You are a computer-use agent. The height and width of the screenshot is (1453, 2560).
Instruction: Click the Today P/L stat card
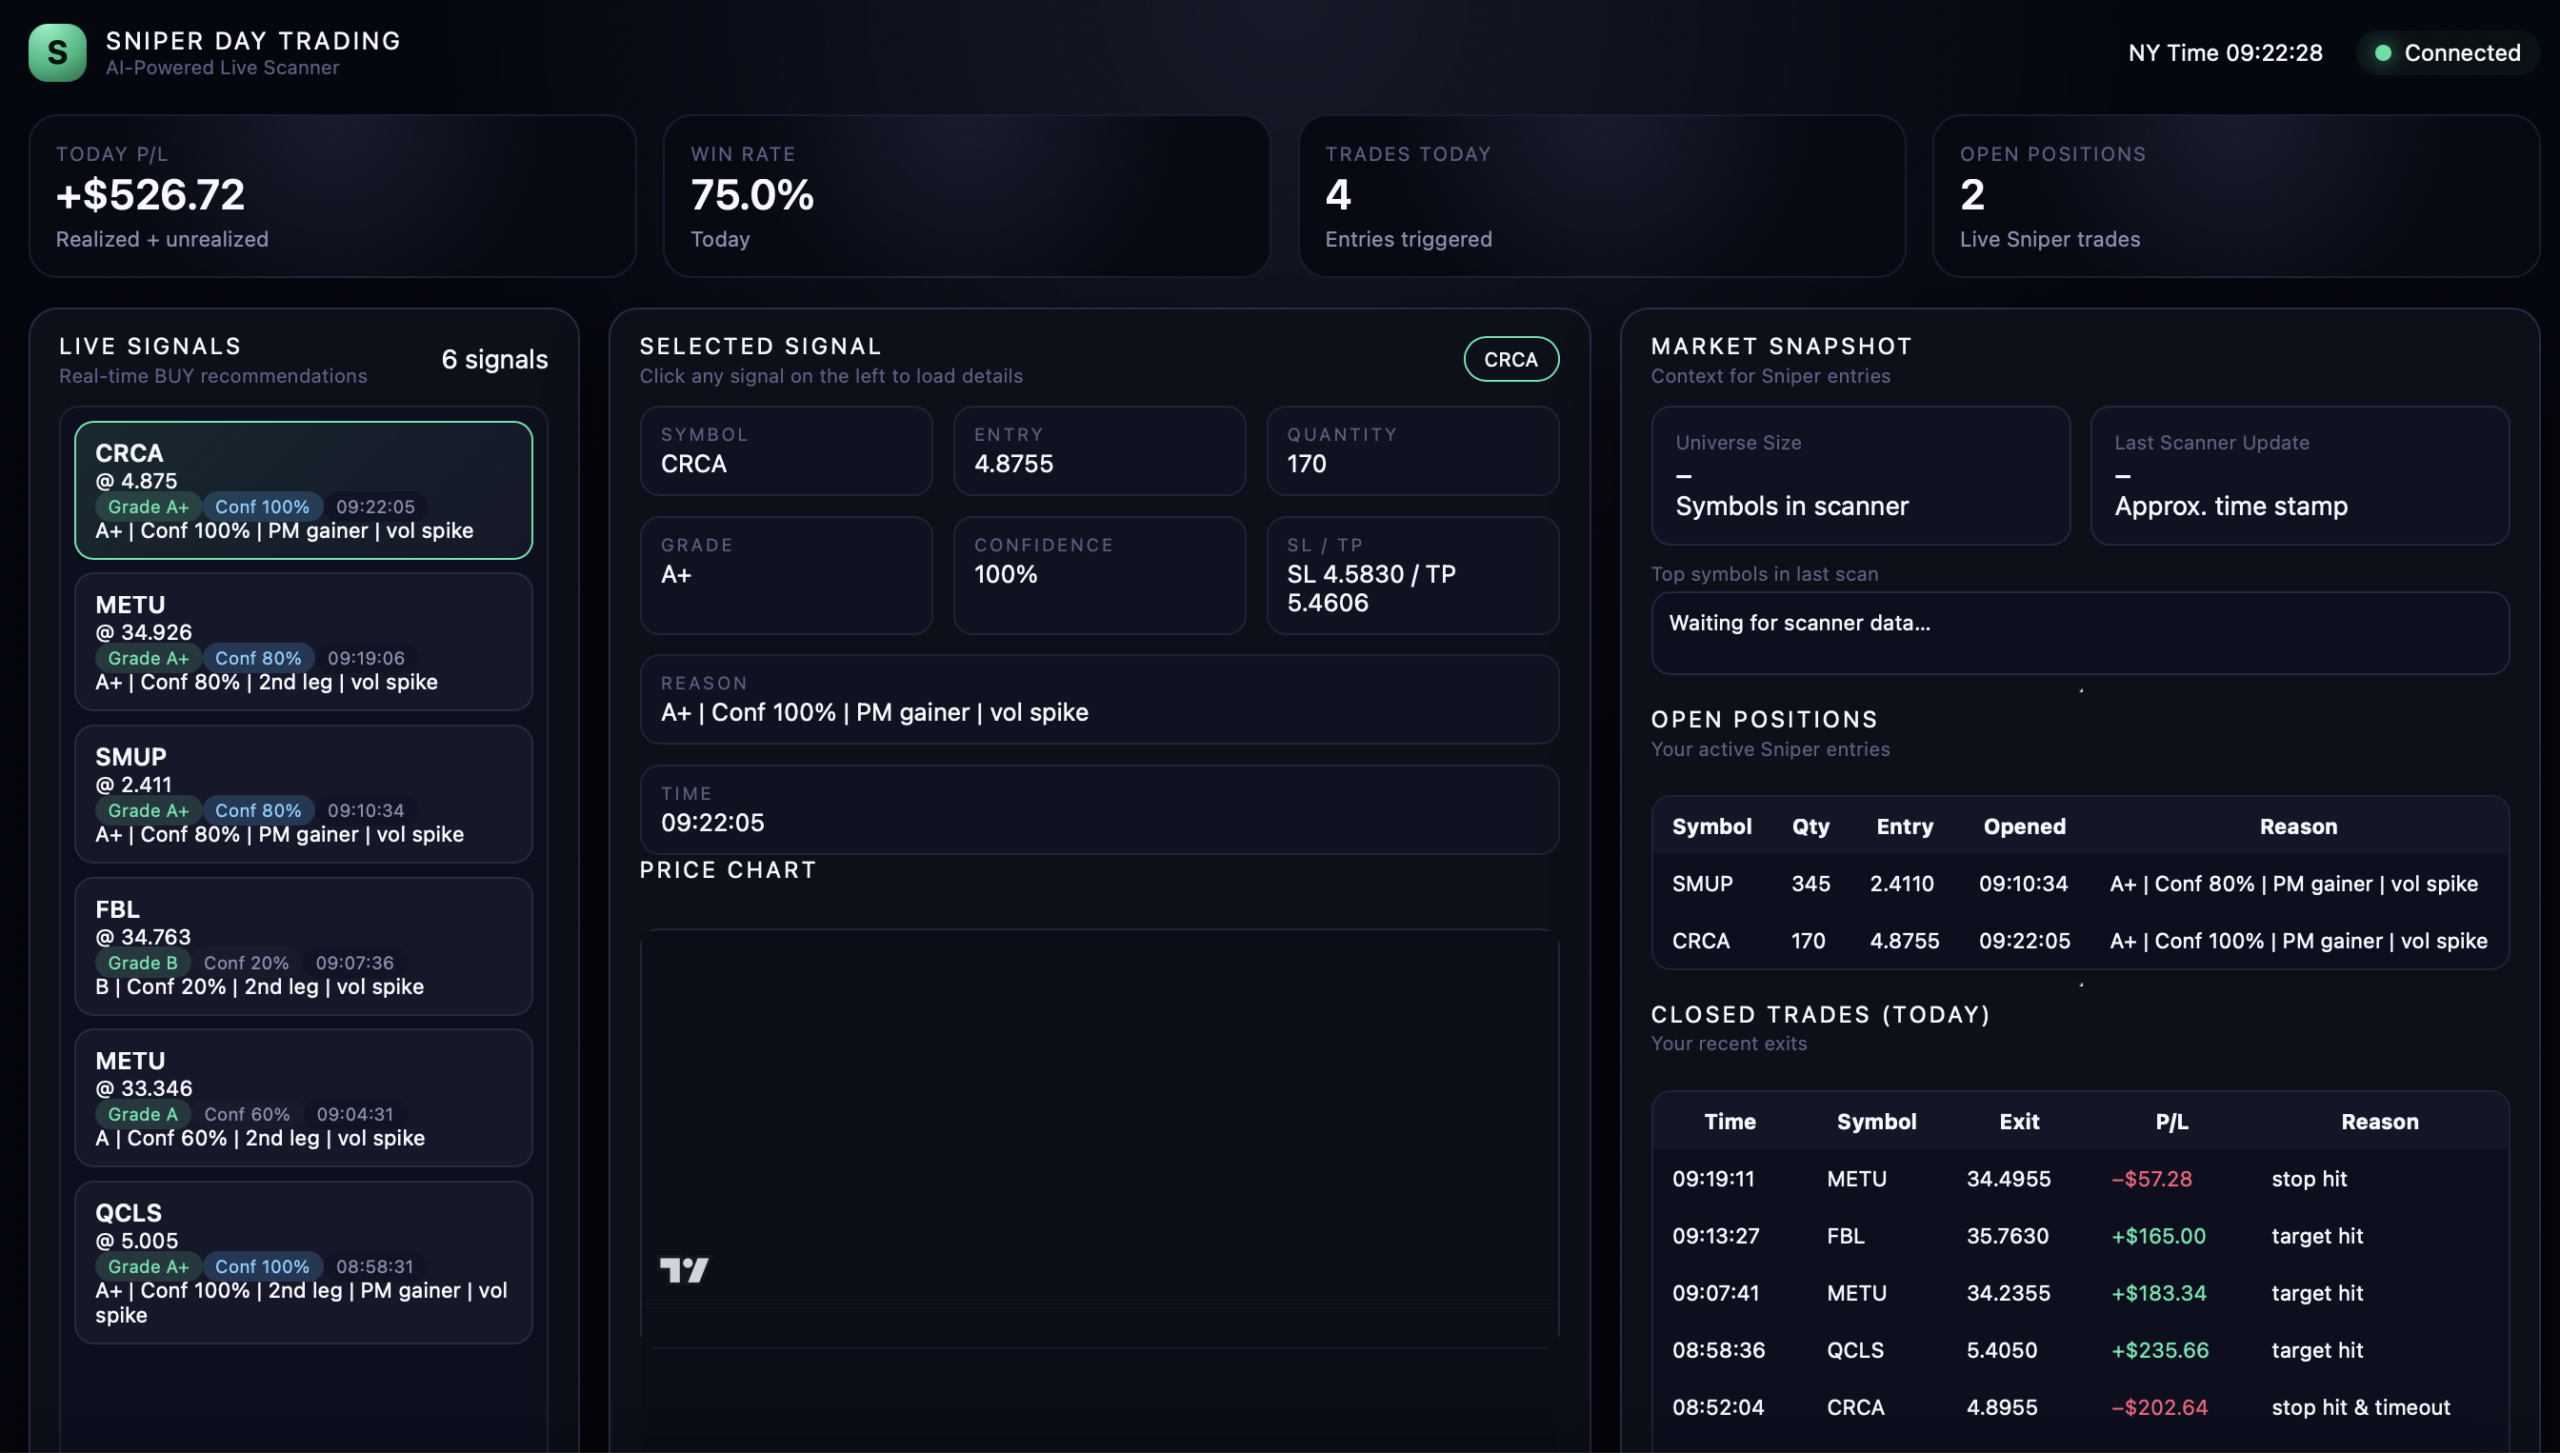click(332, 196)
